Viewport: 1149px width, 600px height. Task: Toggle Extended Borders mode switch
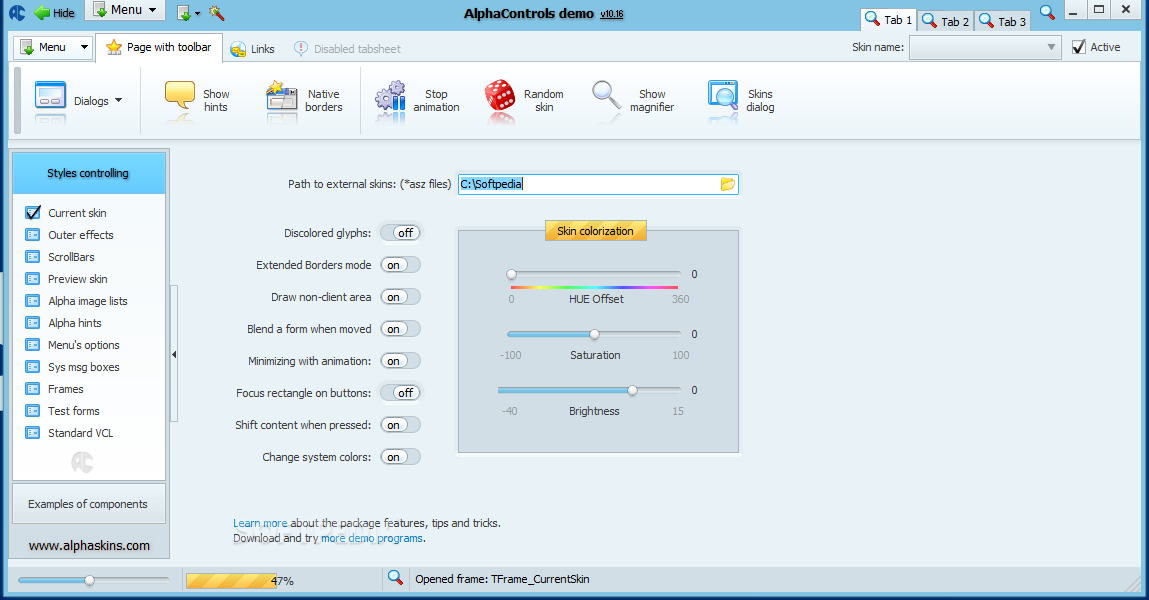tap(400, 265)
